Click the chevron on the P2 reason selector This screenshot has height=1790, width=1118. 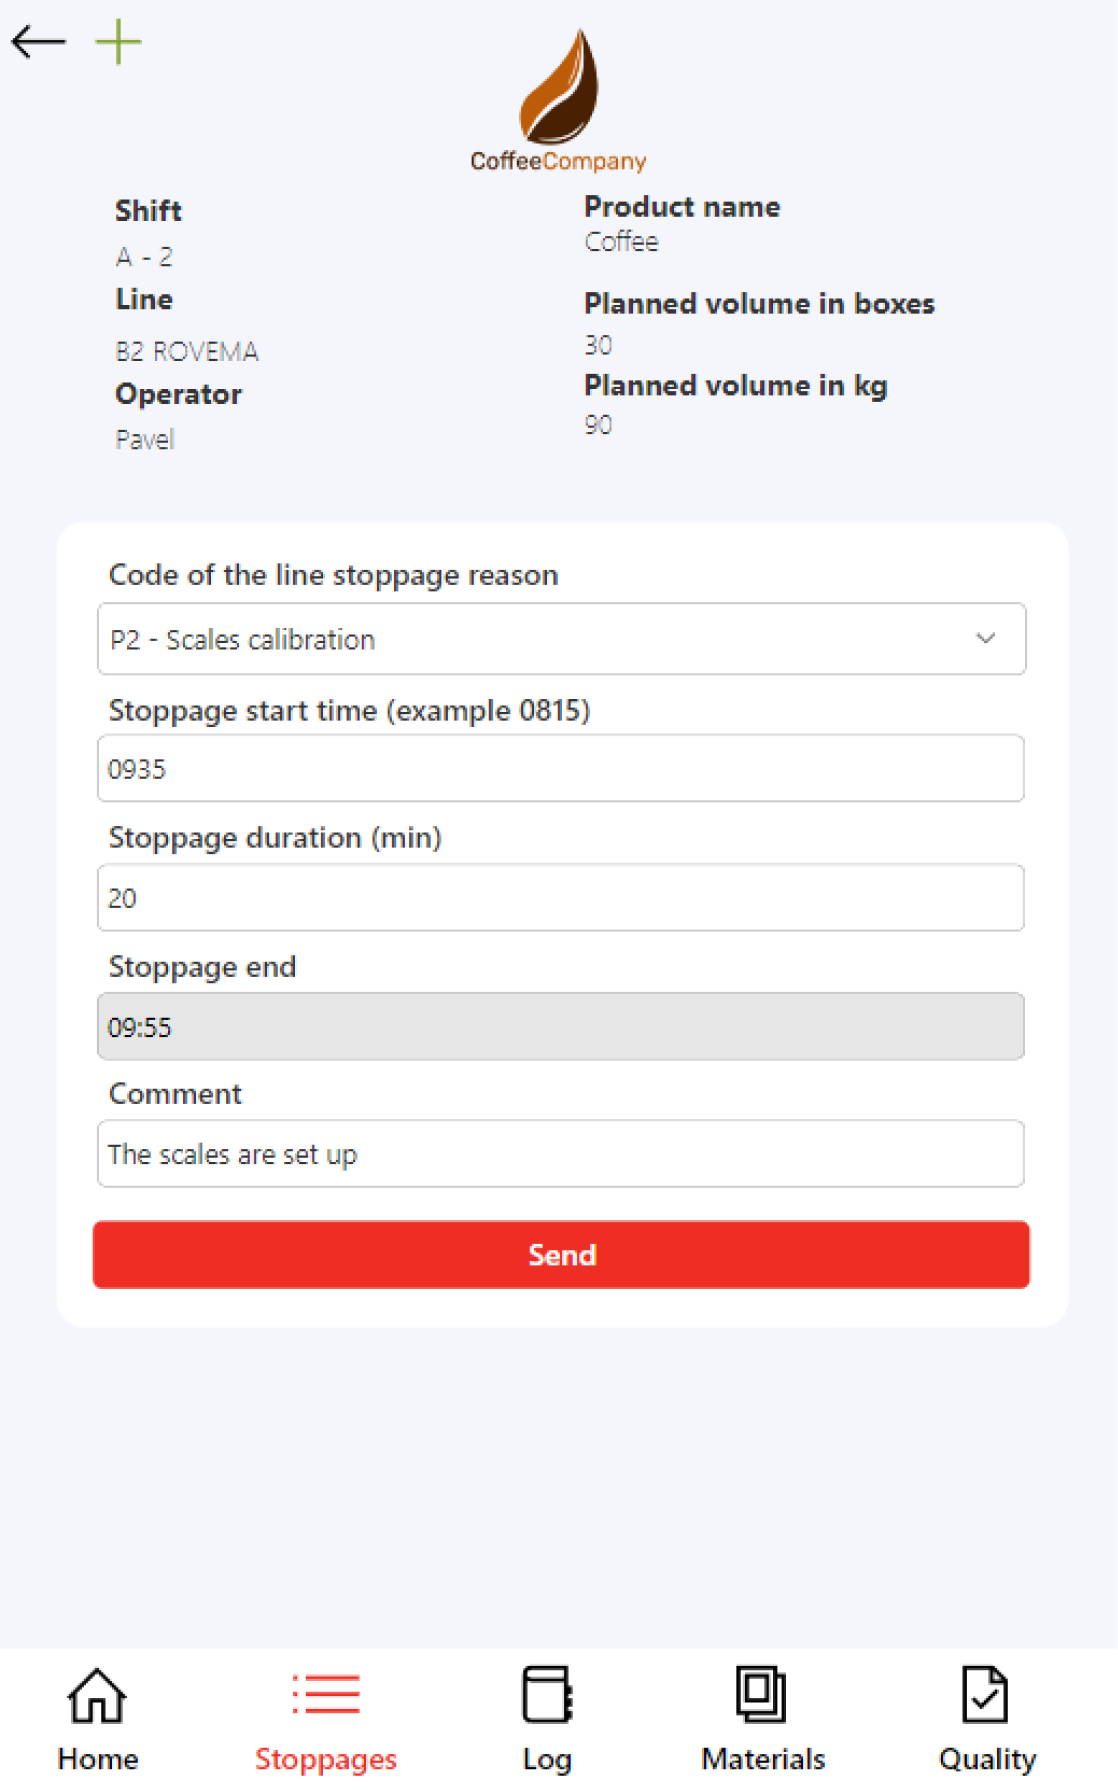[x=987, y=639]
